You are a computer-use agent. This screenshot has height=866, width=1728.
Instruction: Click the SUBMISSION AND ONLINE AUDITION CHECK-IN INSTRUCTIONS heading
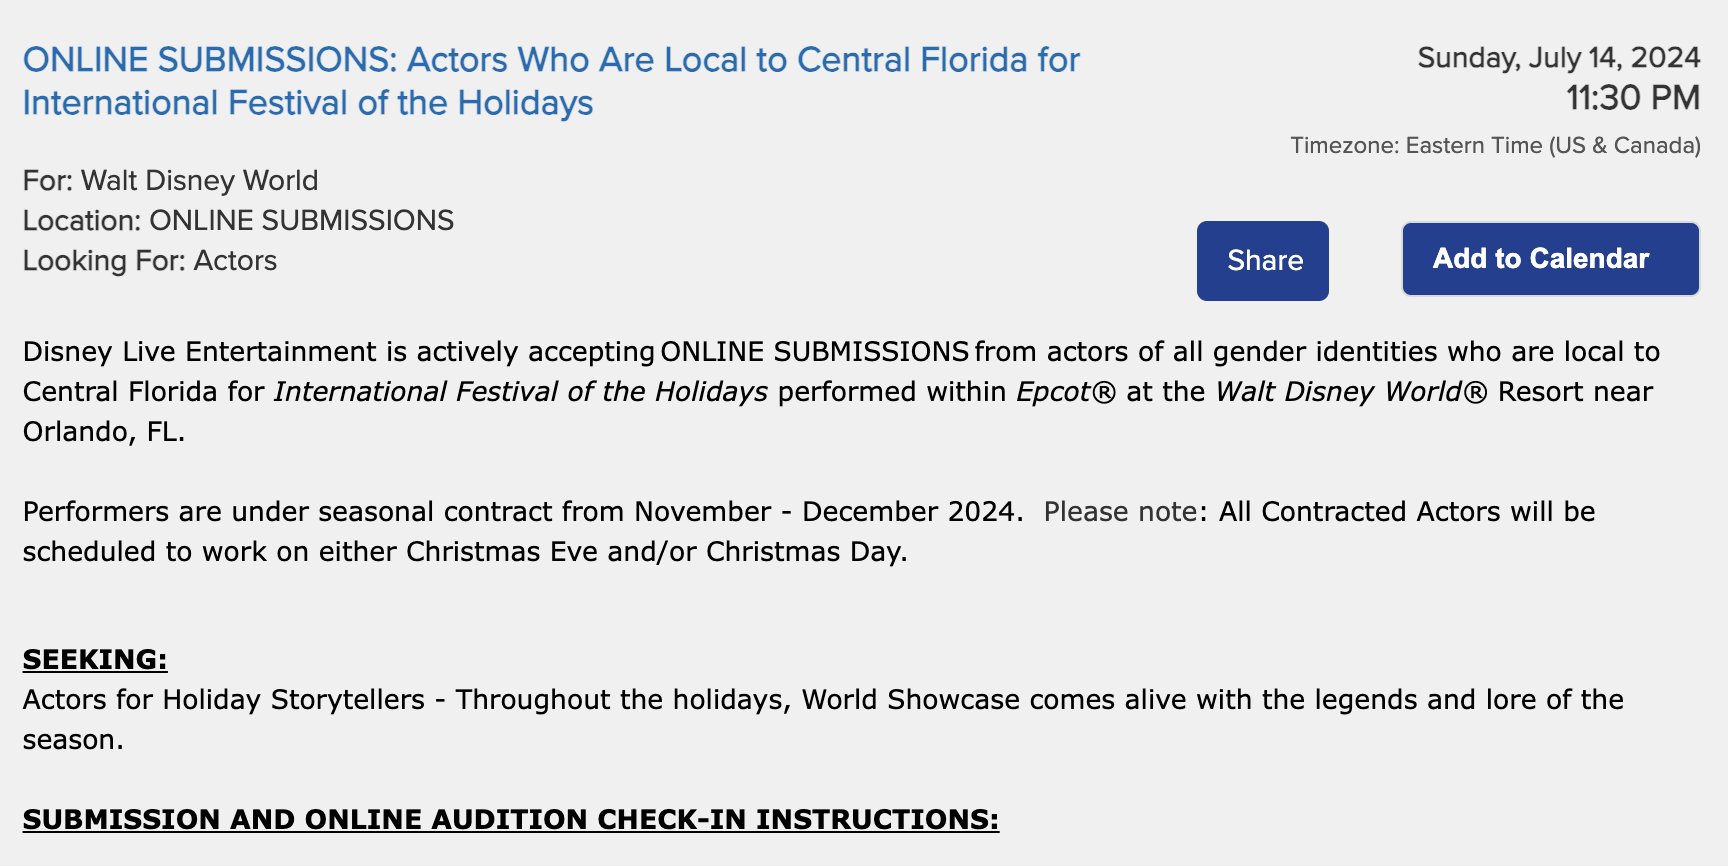pos(510,820)
